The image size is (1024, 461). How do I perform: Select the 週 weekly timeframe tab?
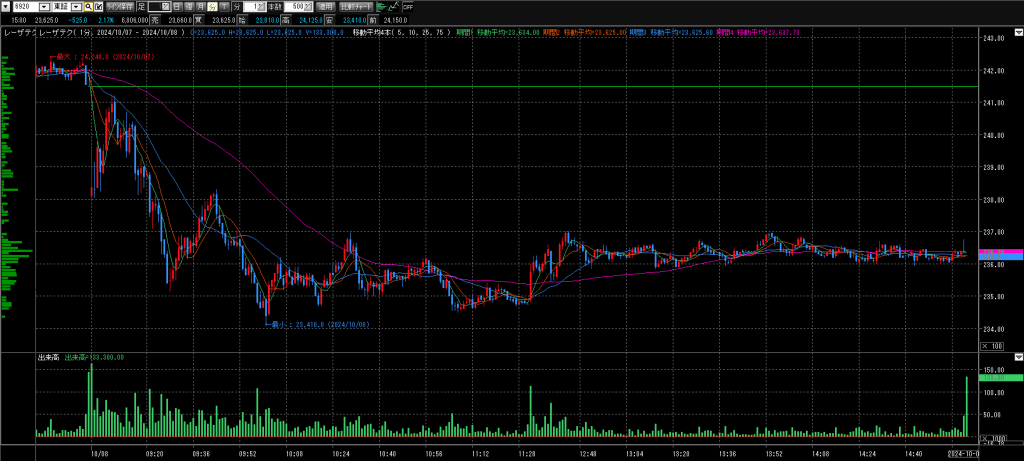coord(189,6)
